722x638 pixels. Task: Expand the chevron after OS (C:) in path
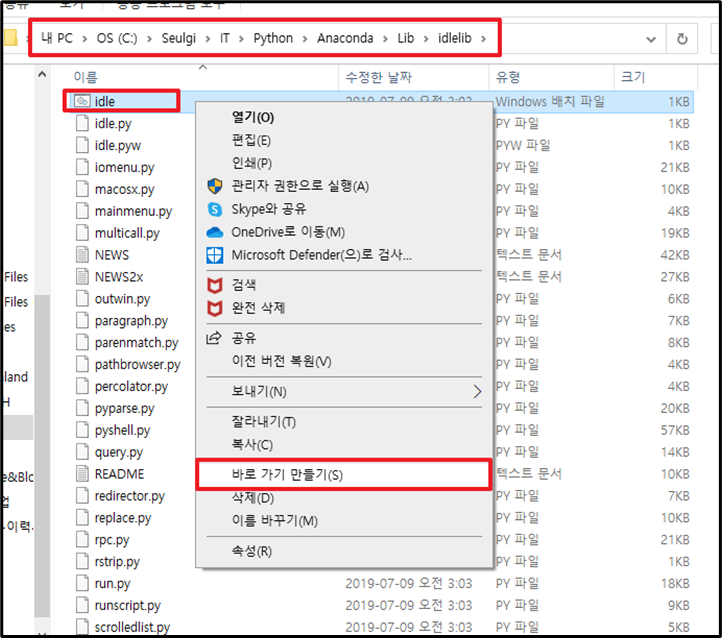point(149,39)
